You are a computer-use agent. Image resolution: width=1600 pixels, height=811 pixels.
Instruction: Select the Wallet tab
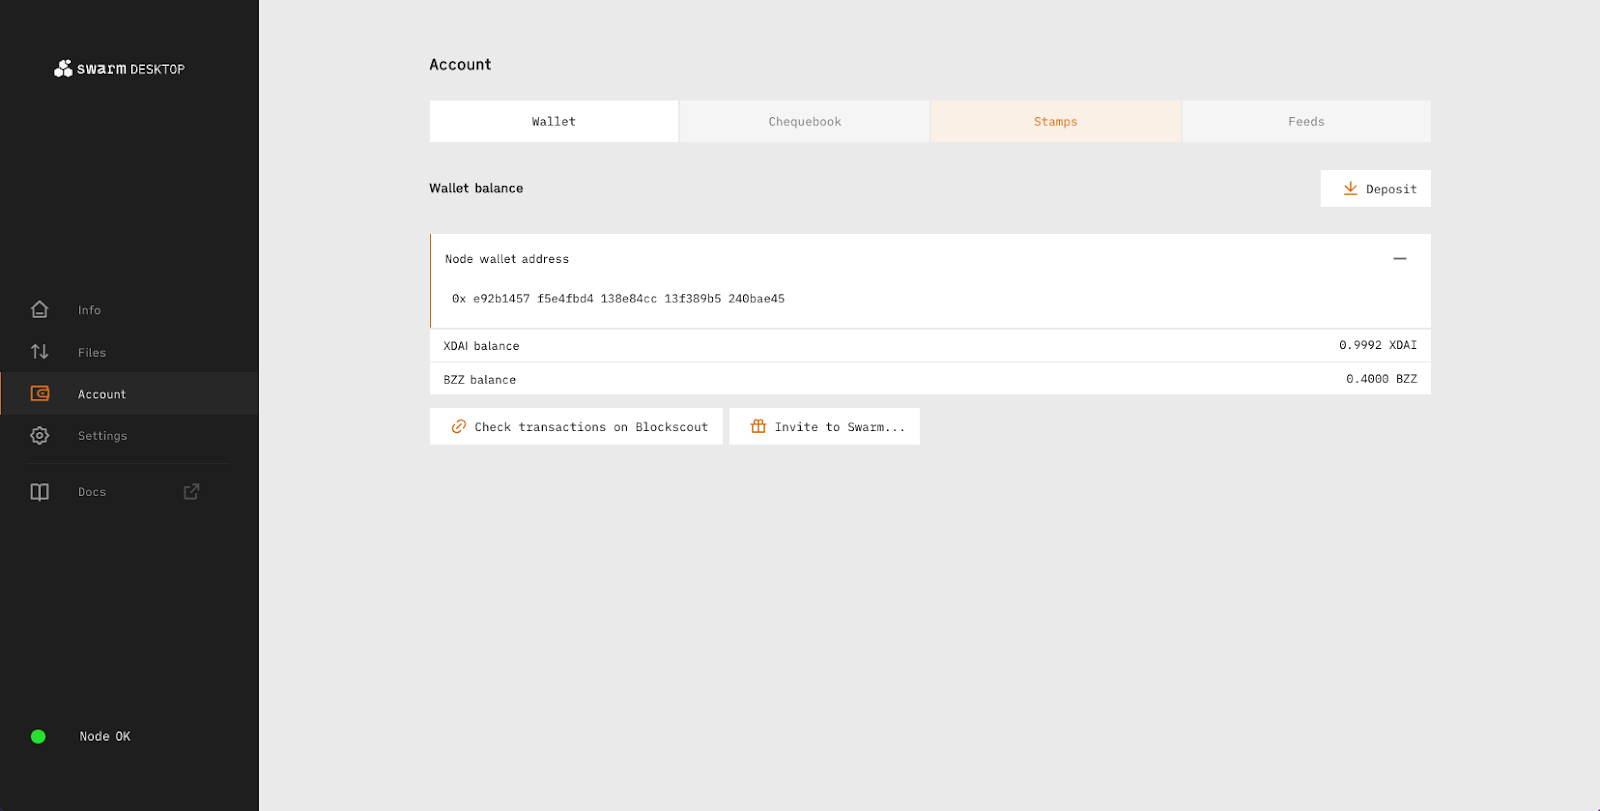553,122
